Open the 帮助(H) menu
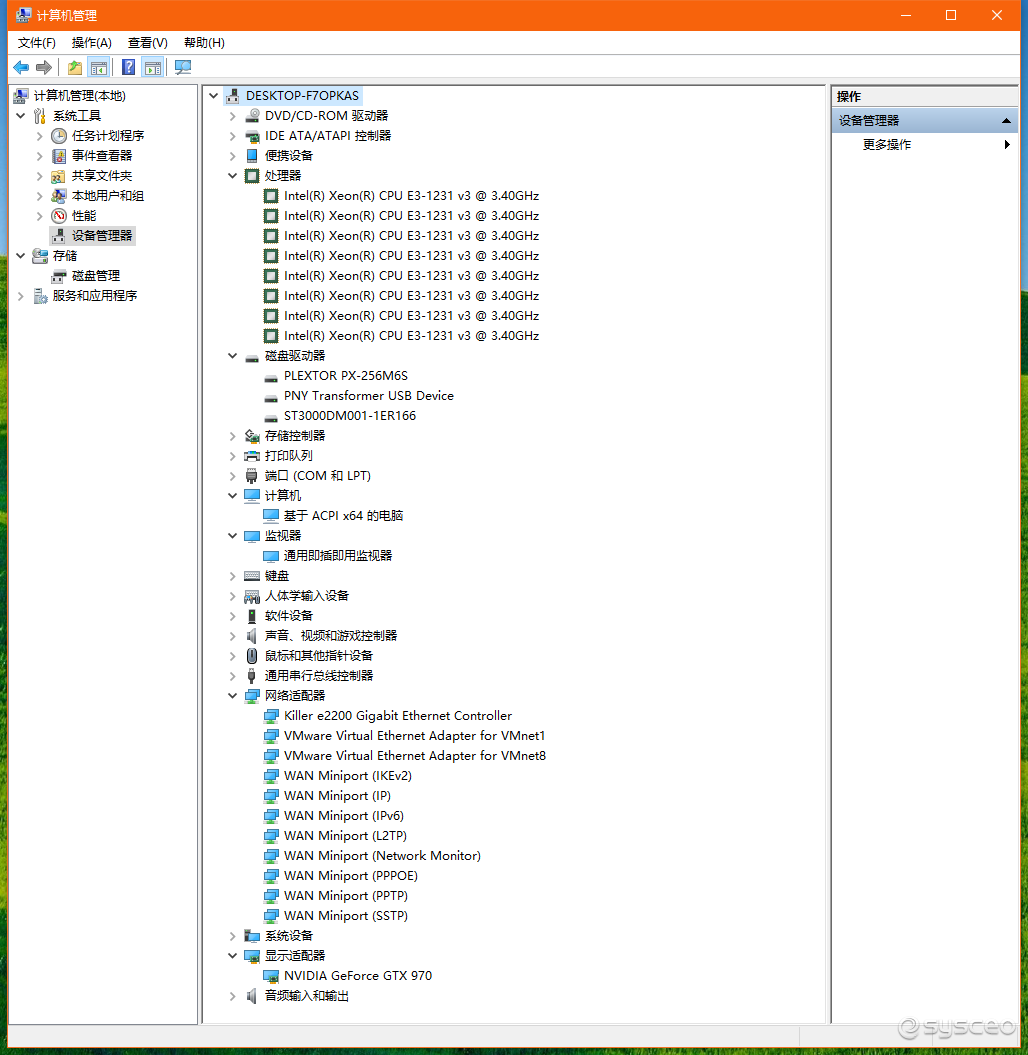Screen dimensions: 1028x1055 [x=204, y=42]
